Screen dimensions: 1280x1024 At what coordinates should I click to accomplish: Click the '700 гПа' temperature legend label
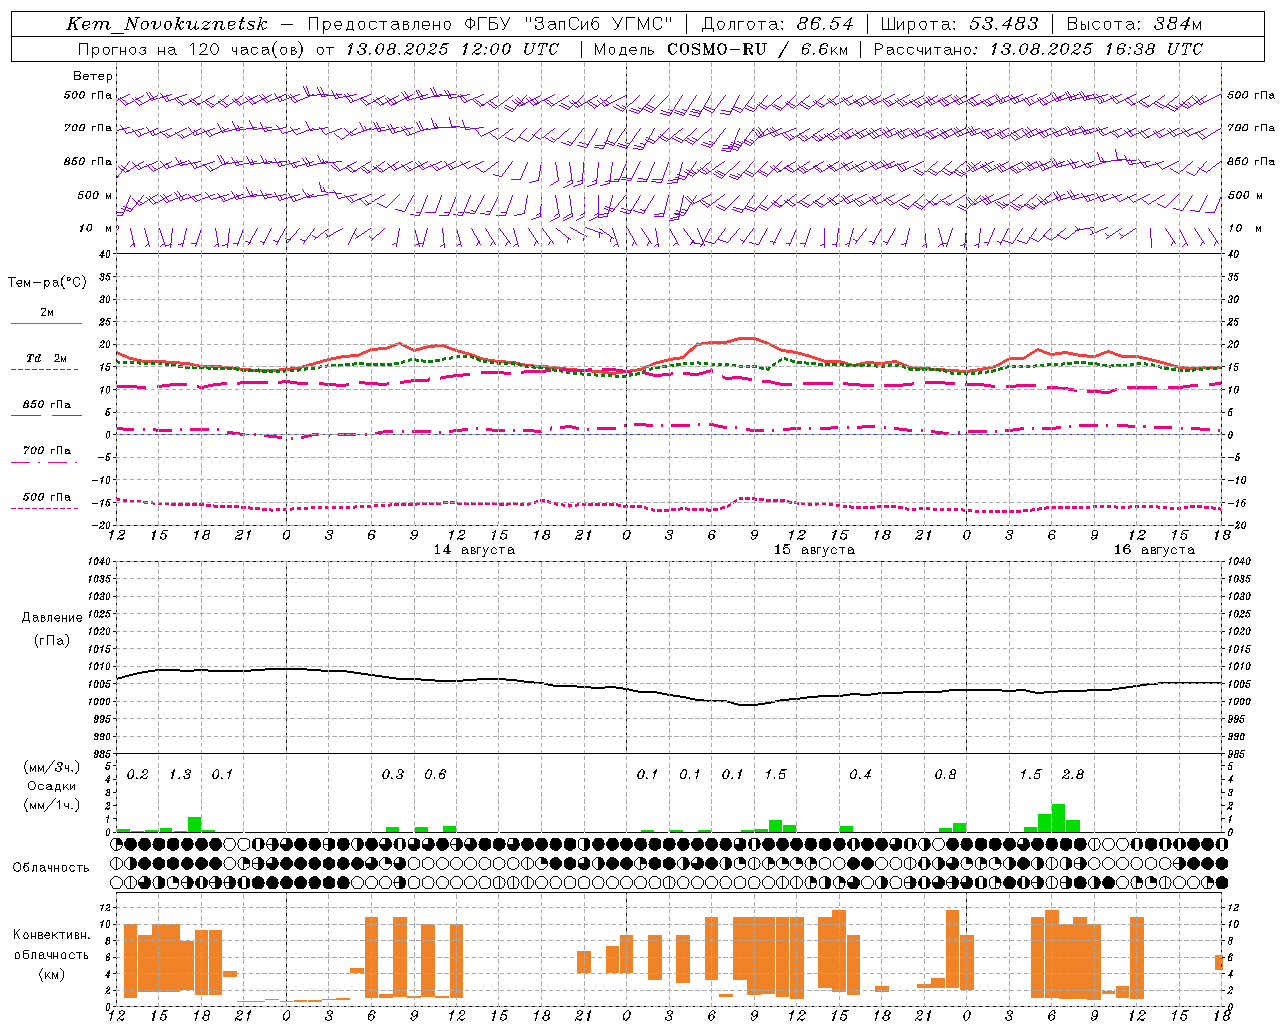tap(47, 451)
